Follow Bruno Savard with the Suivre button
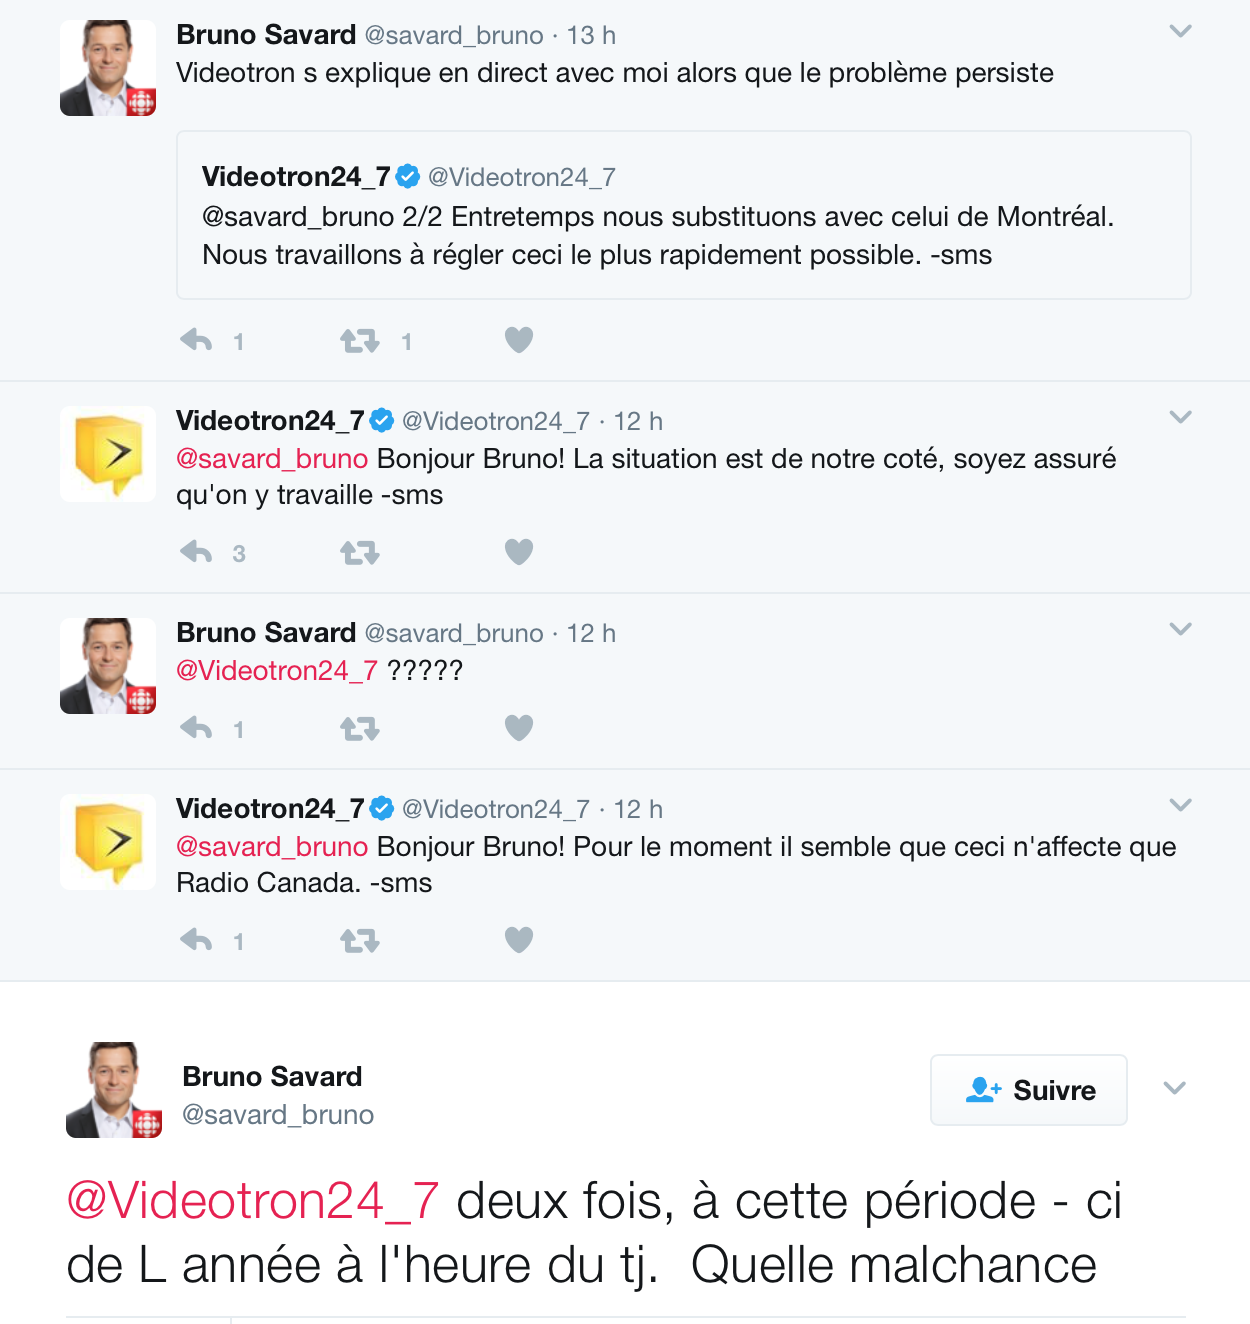 [1029, 1090]
